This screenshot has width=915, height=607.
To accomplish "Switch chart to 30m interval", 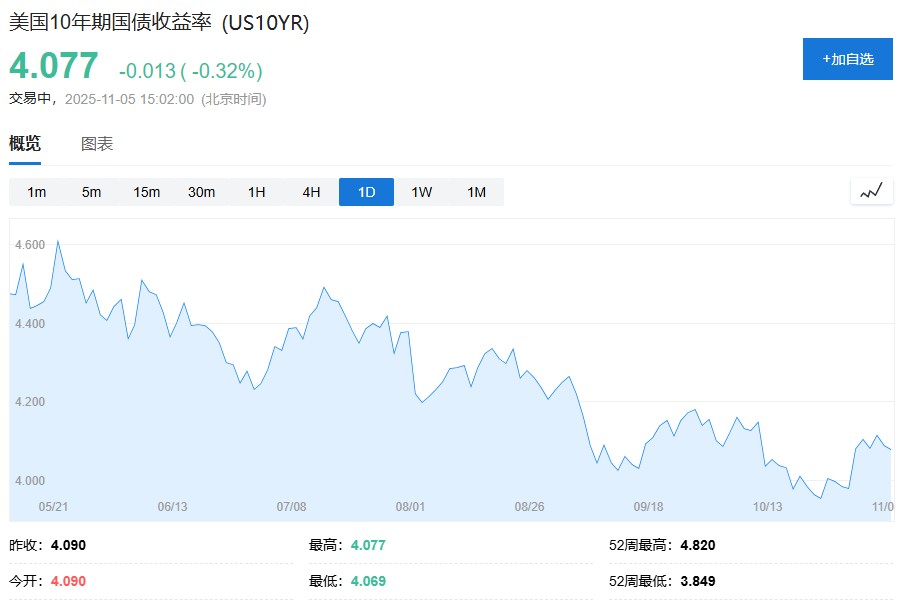I will click(202, 192).
